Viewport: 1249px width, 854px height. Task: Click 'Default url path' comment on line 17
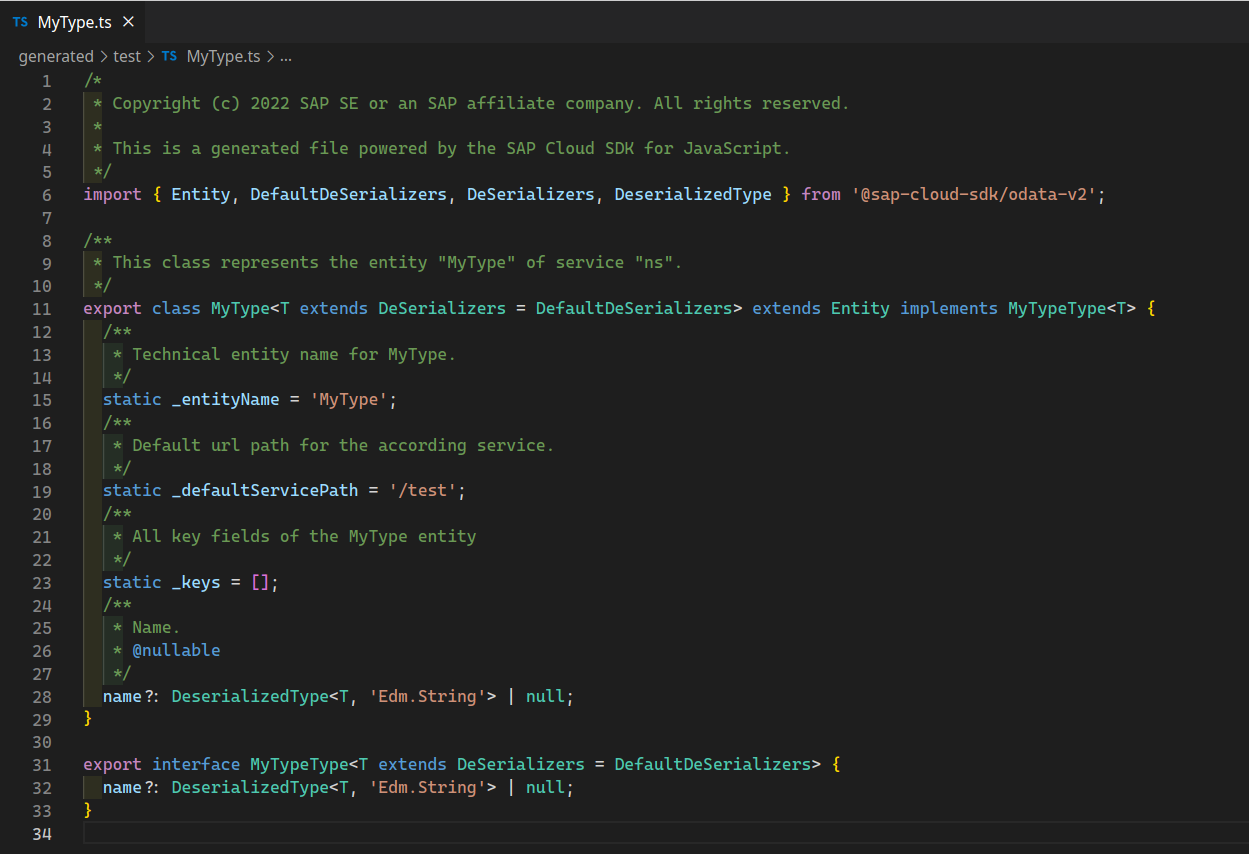211,446
